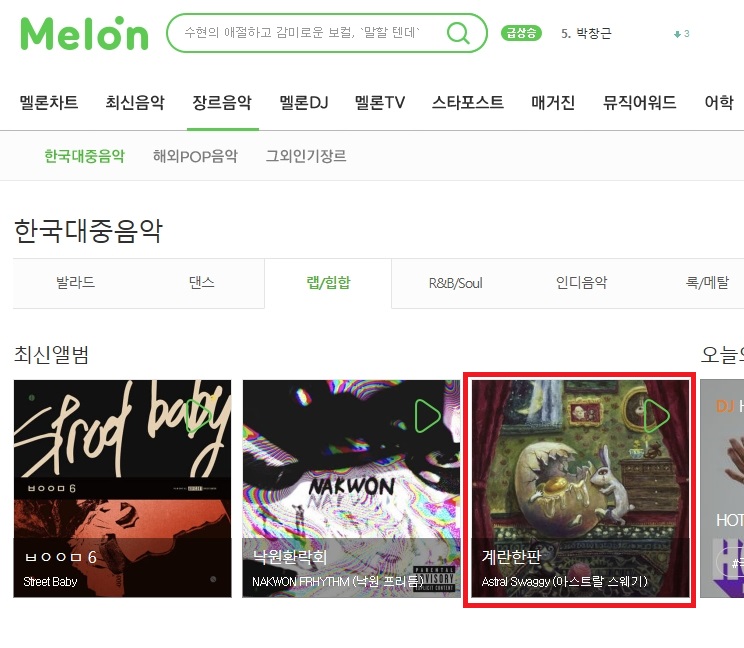Go to 스타포스트 section
744x648 pixels.
pos(468,102)
